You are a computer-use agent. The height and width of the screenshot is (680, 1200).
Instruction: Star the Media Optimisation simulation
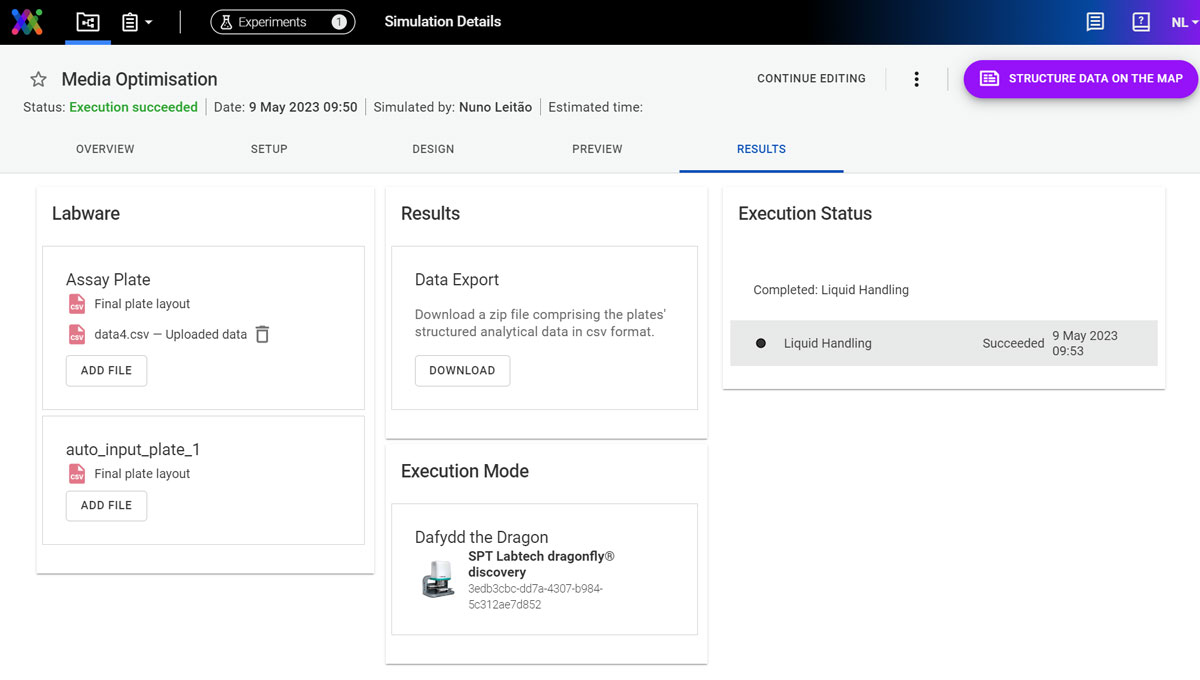[38, 79]
